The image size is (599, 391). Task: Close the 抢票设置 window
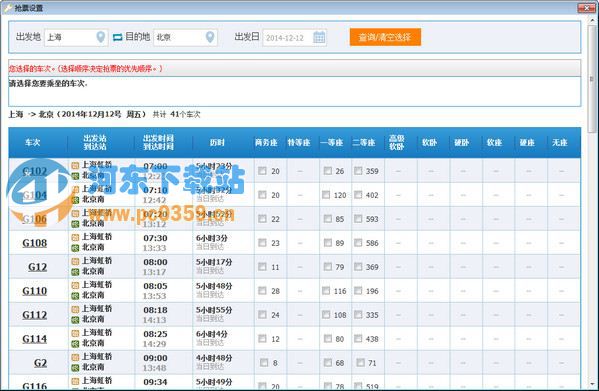point(586,7)
